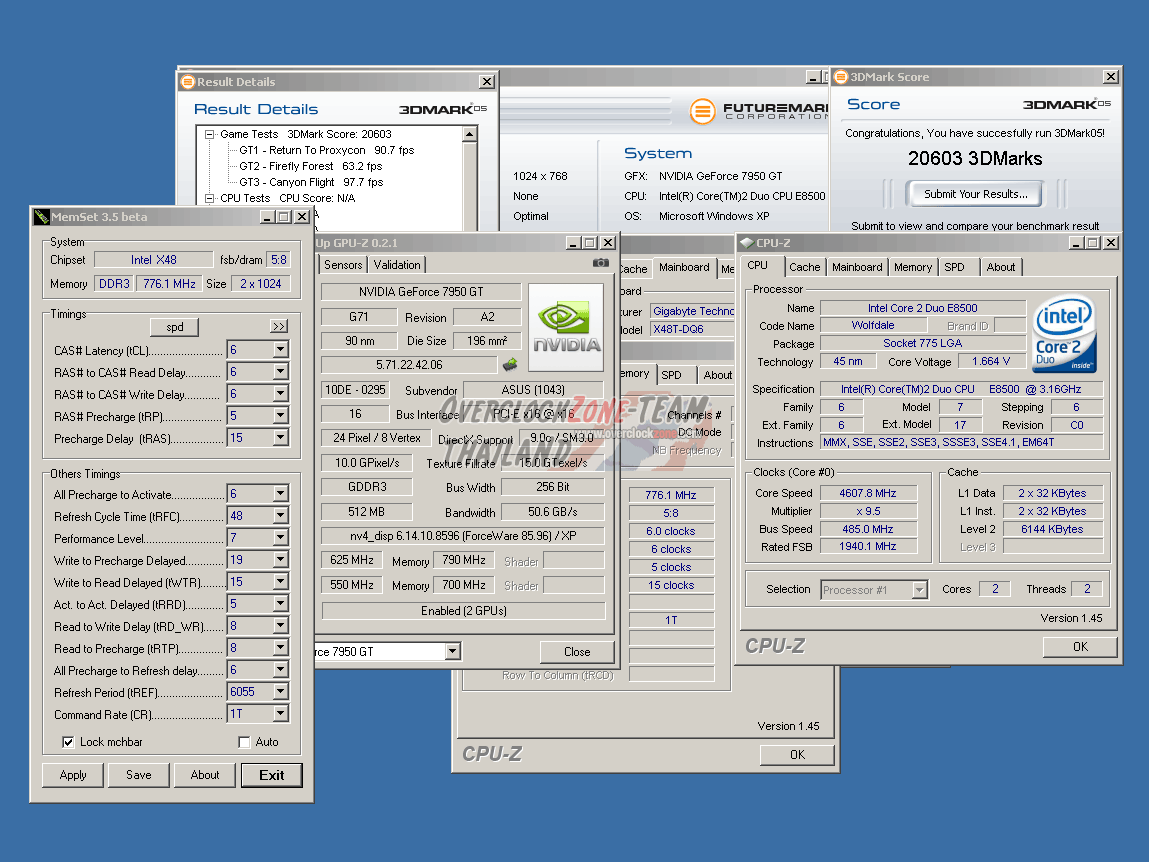Click the CPU-Z title bar icon

[x=747, y=243]
